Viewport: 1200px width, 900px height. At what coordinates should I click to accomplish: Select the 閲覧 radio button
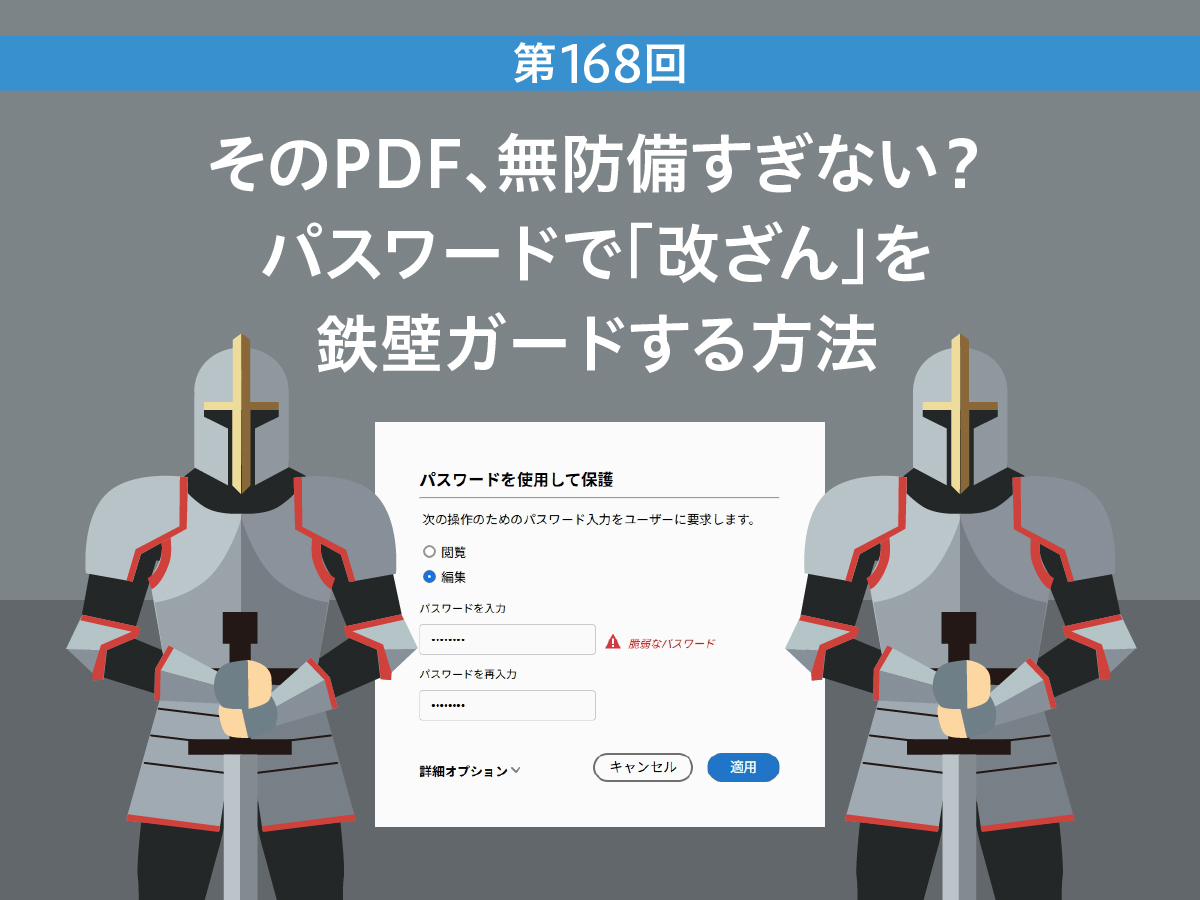(x=430, y=551)
